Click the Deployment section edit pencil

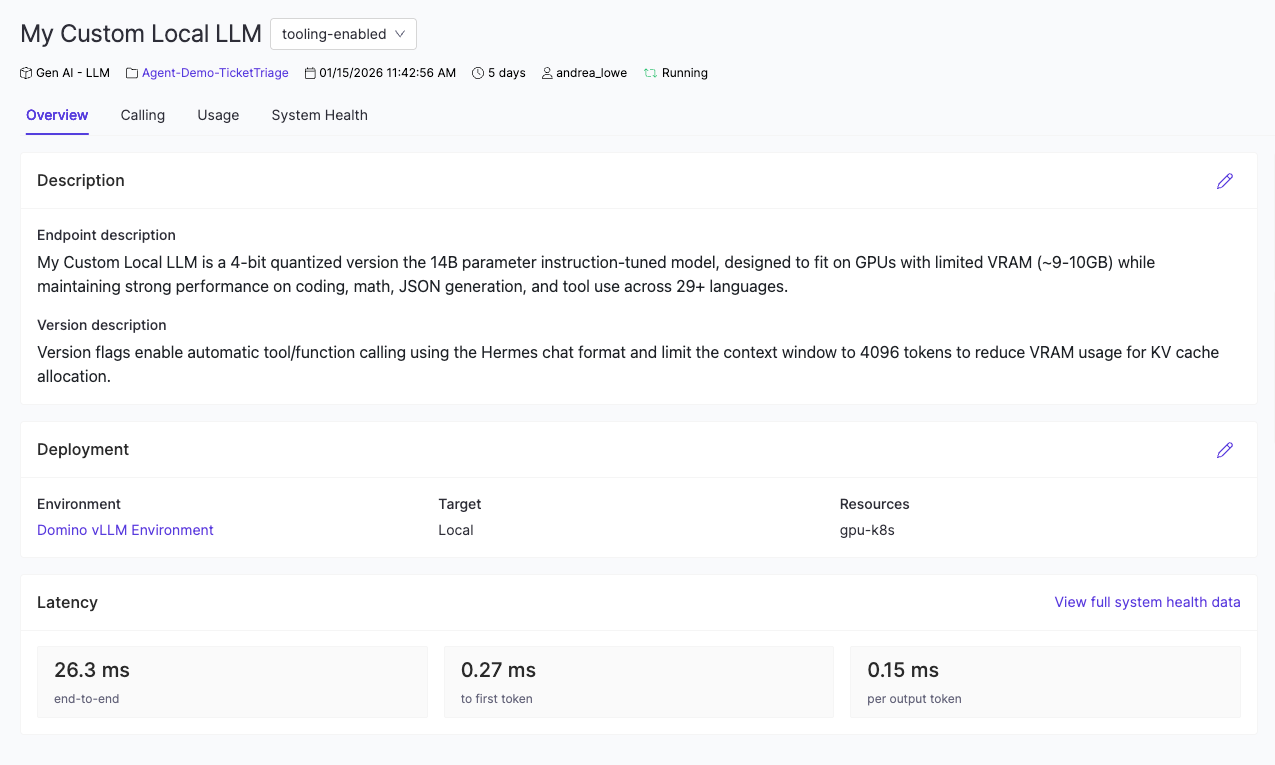1224,450
